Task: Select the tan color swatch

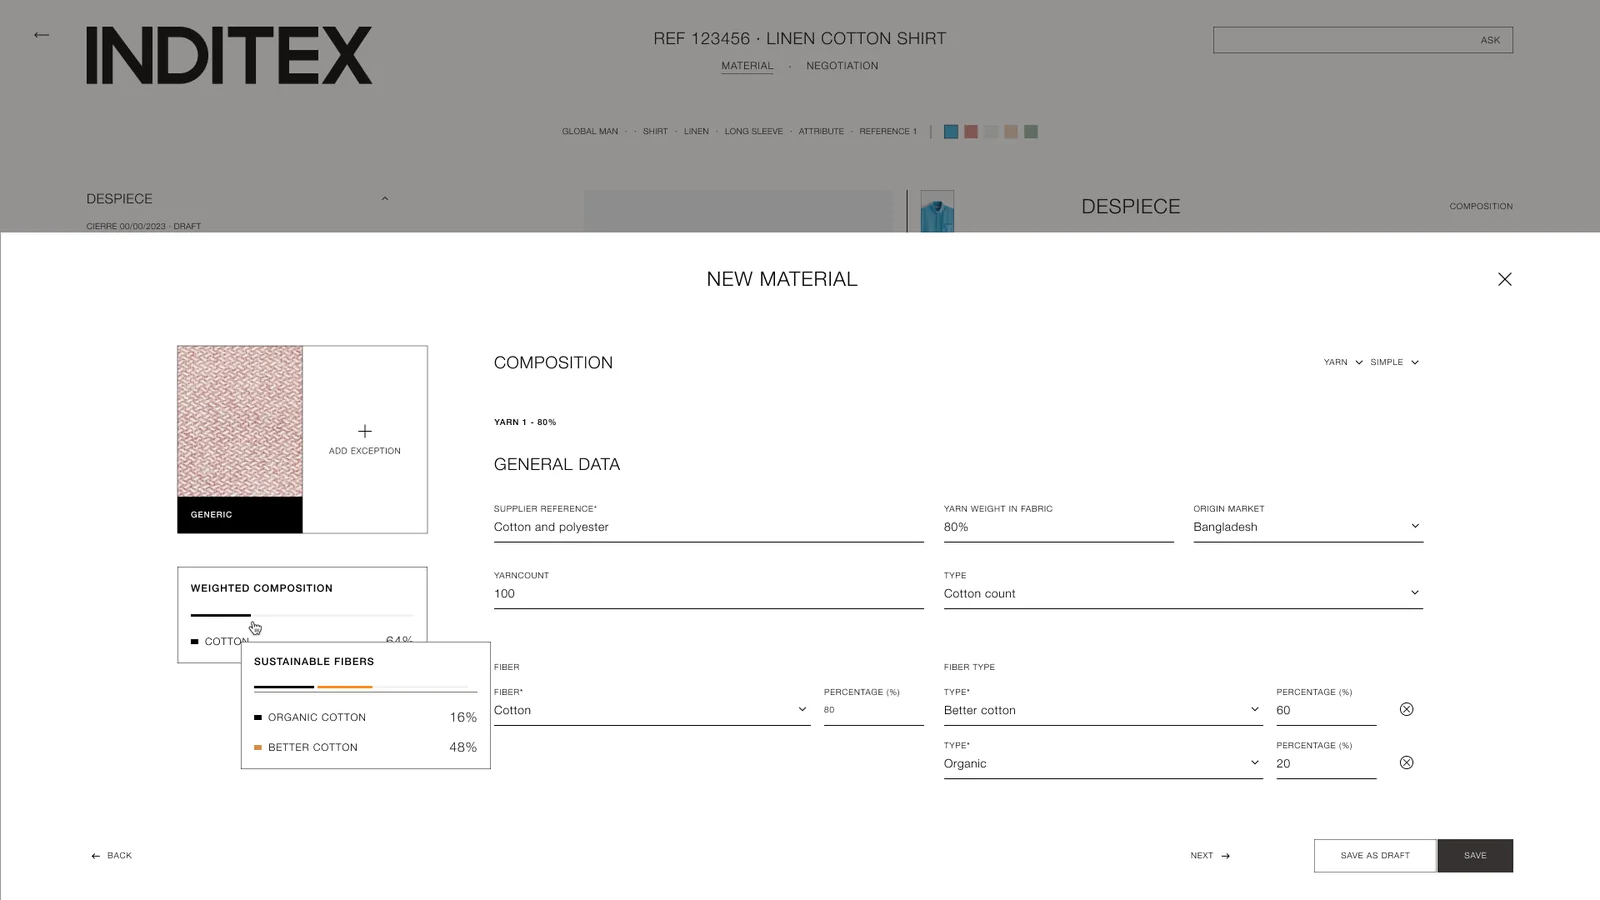Action: click(1011, 131)
